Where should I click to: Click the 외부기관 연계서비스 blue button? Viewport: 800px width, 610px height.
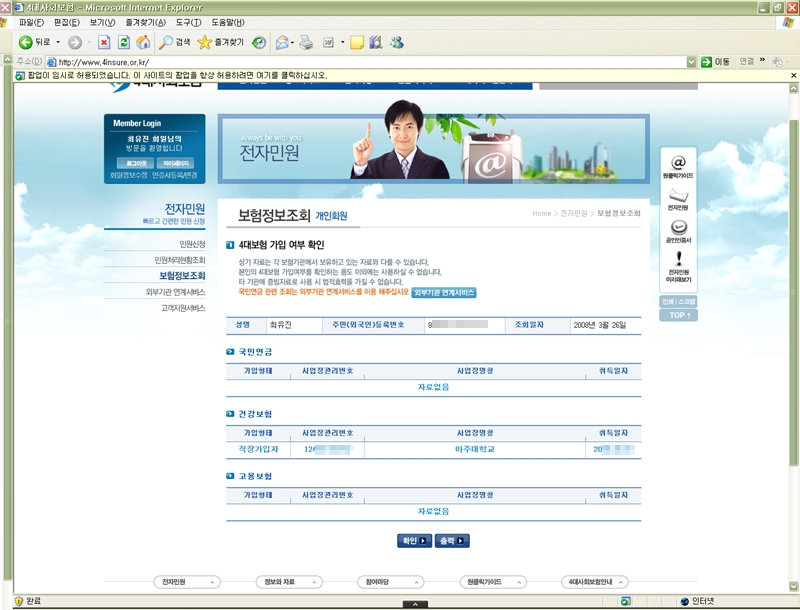click(444, 293)
